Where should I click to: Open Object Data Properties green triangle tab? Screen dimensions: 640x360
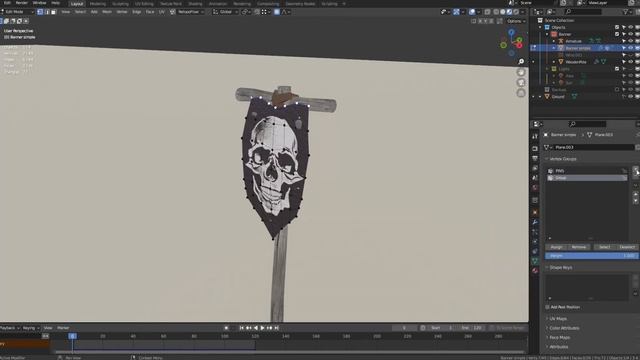tap(535, 261)
